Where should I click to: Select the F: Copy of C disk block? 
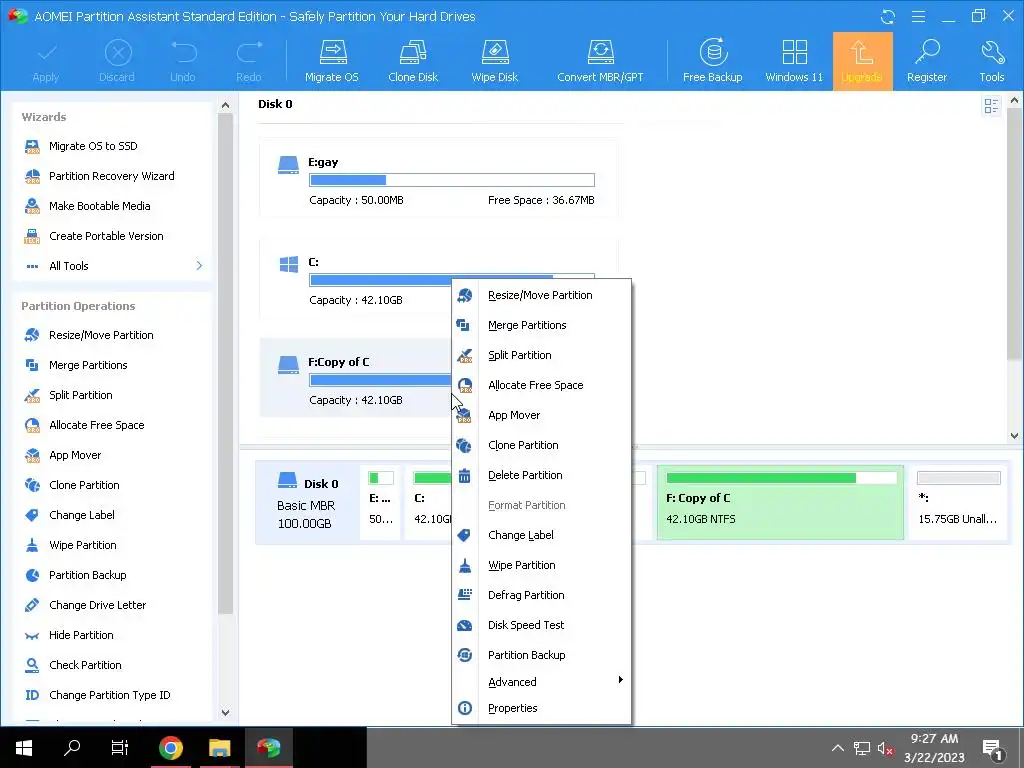click(x=780, y=503)
